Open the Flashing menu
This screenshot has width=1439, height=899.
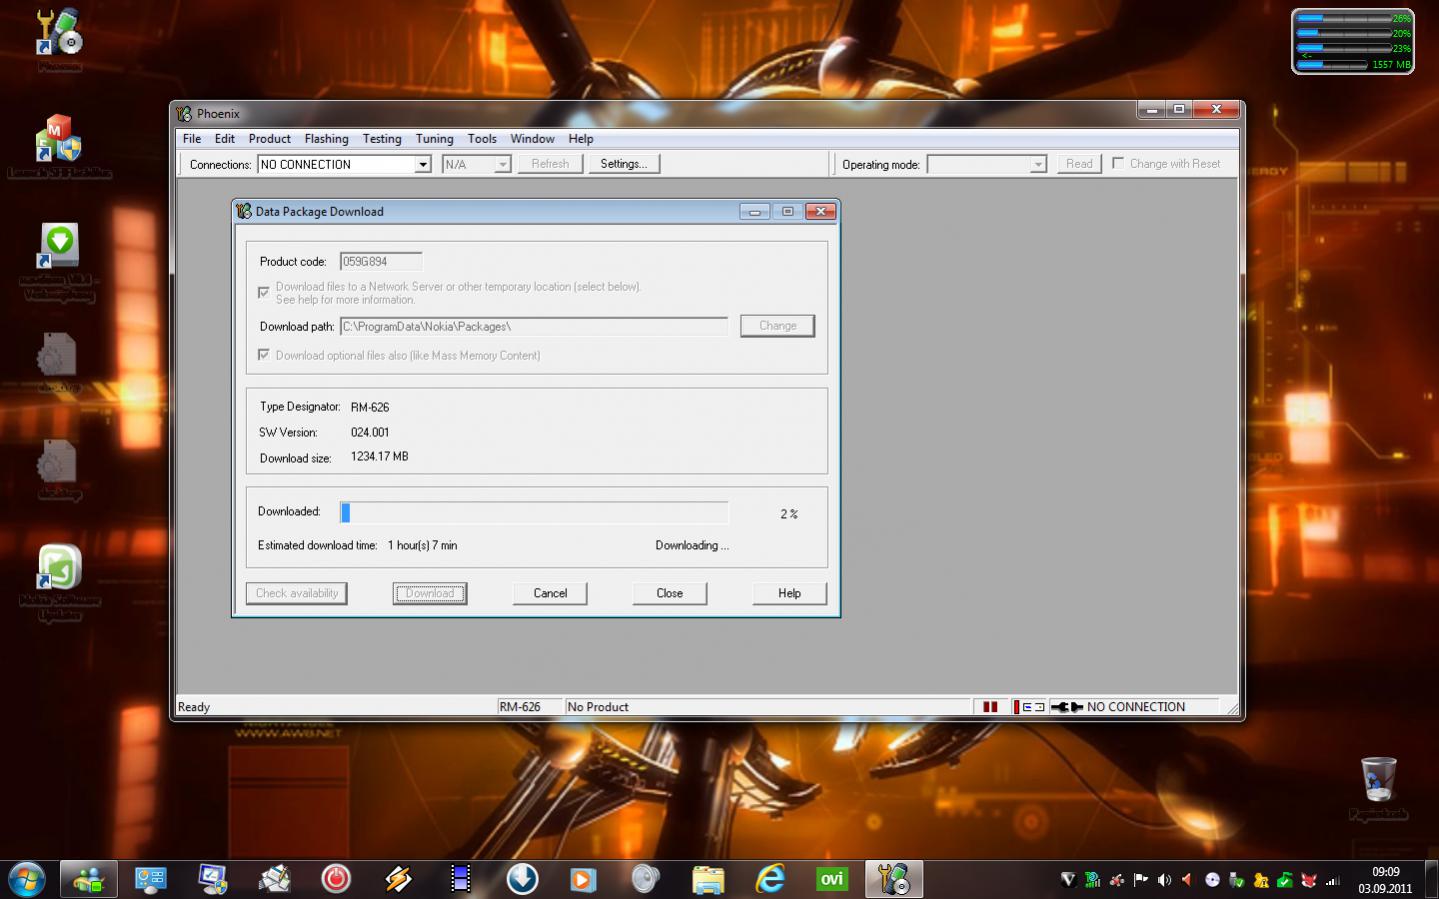point(327,139)
